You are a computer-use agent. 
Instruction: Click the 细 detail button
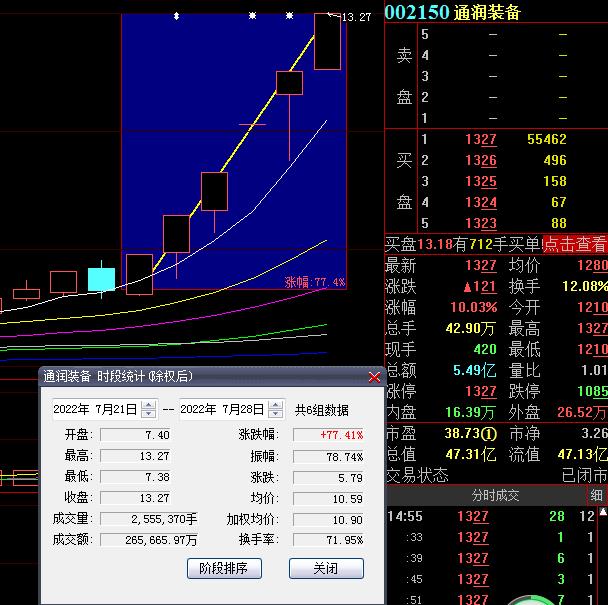point(597,495)
